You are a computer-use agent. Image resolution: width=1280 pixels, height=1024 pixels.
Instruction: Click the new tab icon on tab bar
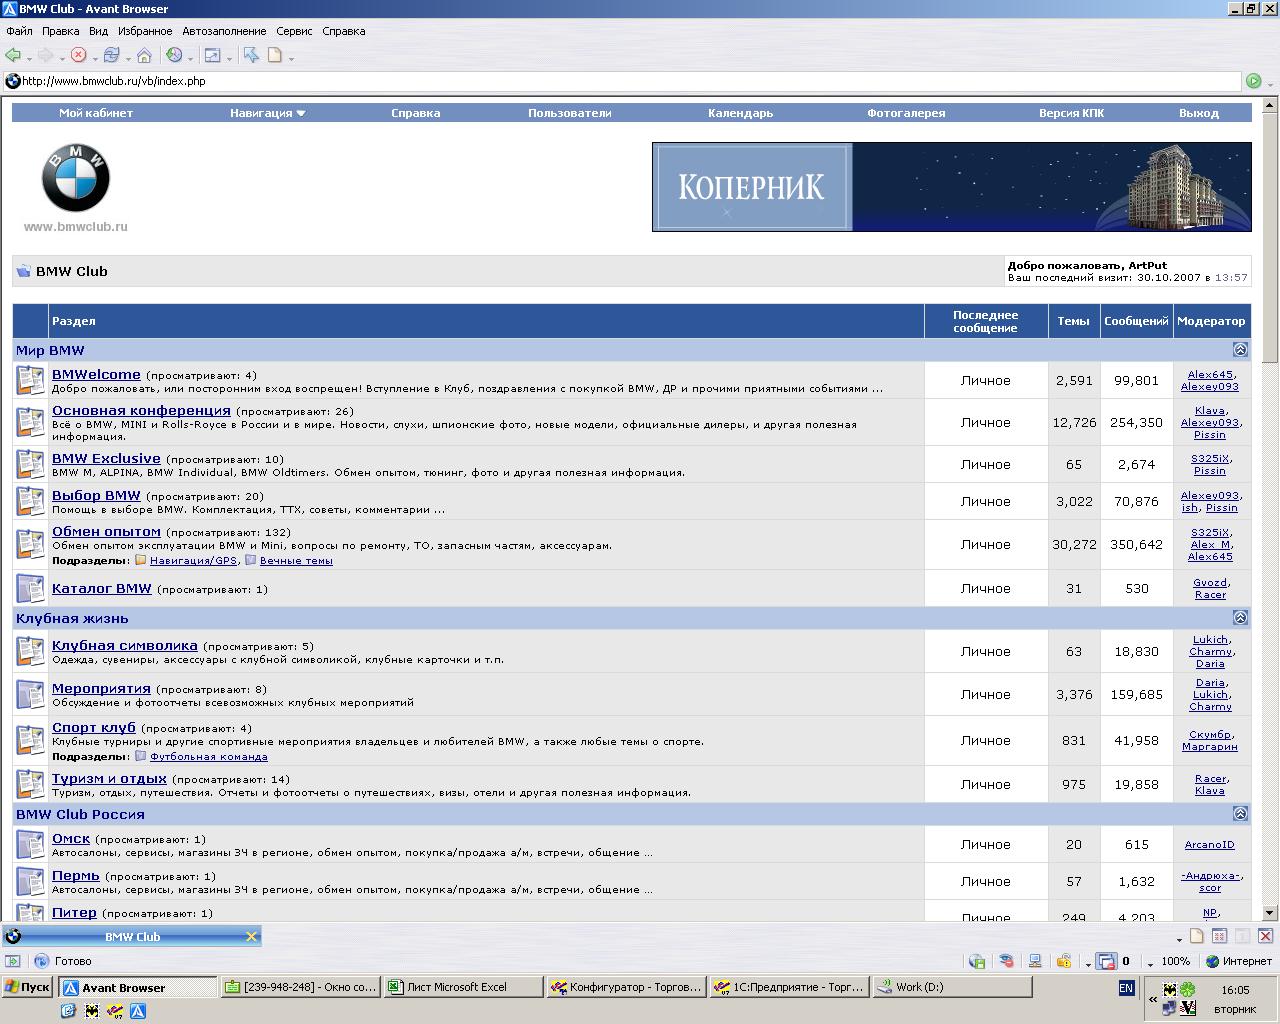(1196, 937)
